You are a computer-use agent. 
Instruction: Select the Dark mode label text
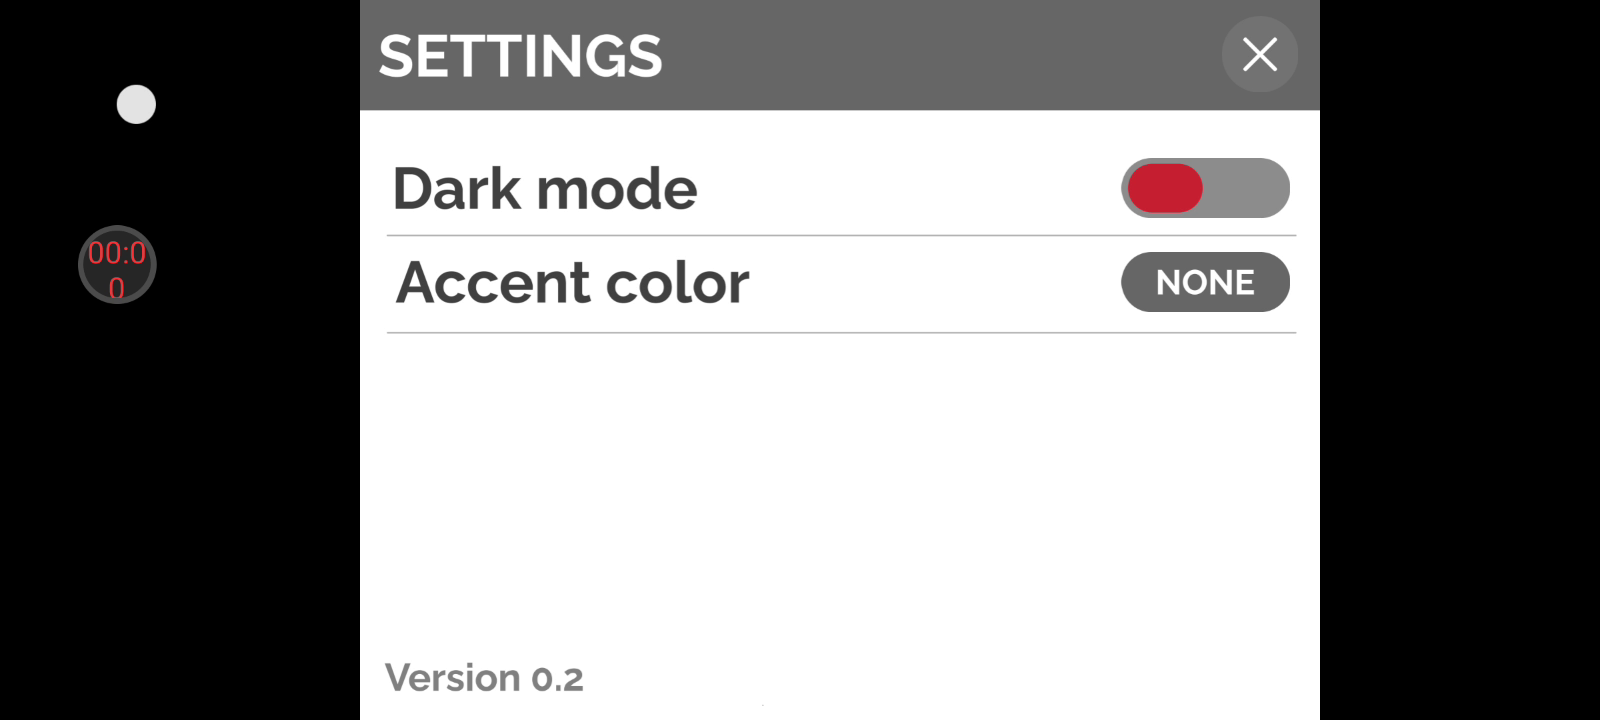click(545, 188)
